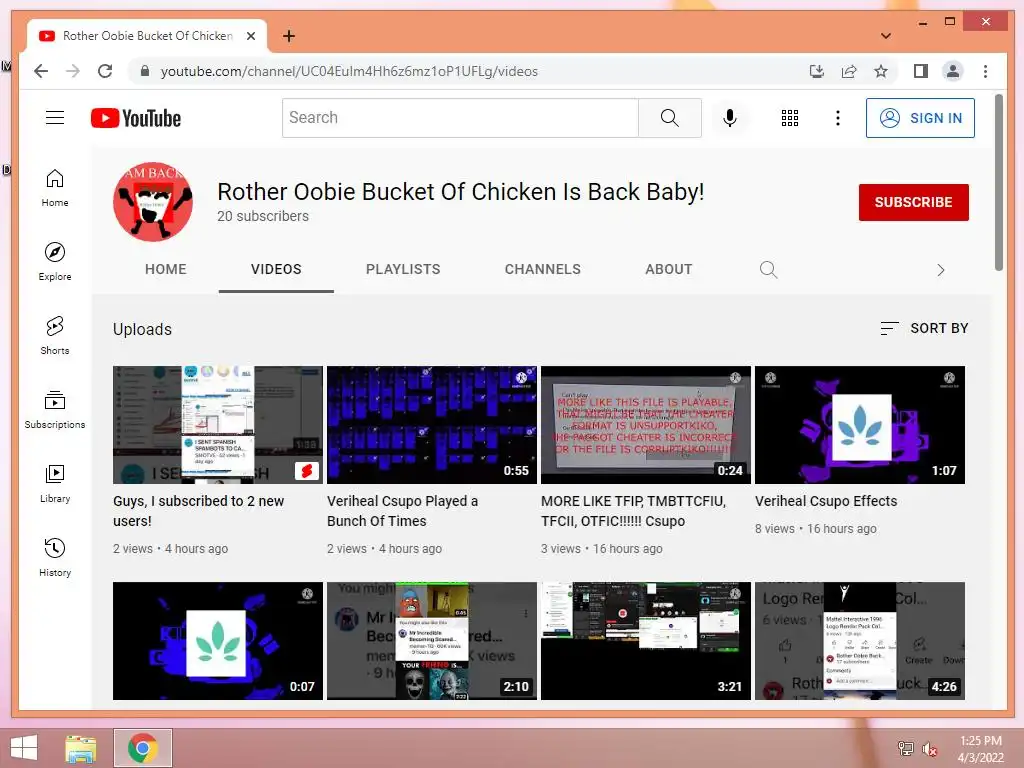Open File Explorer from the taskbar

[81, 748]
